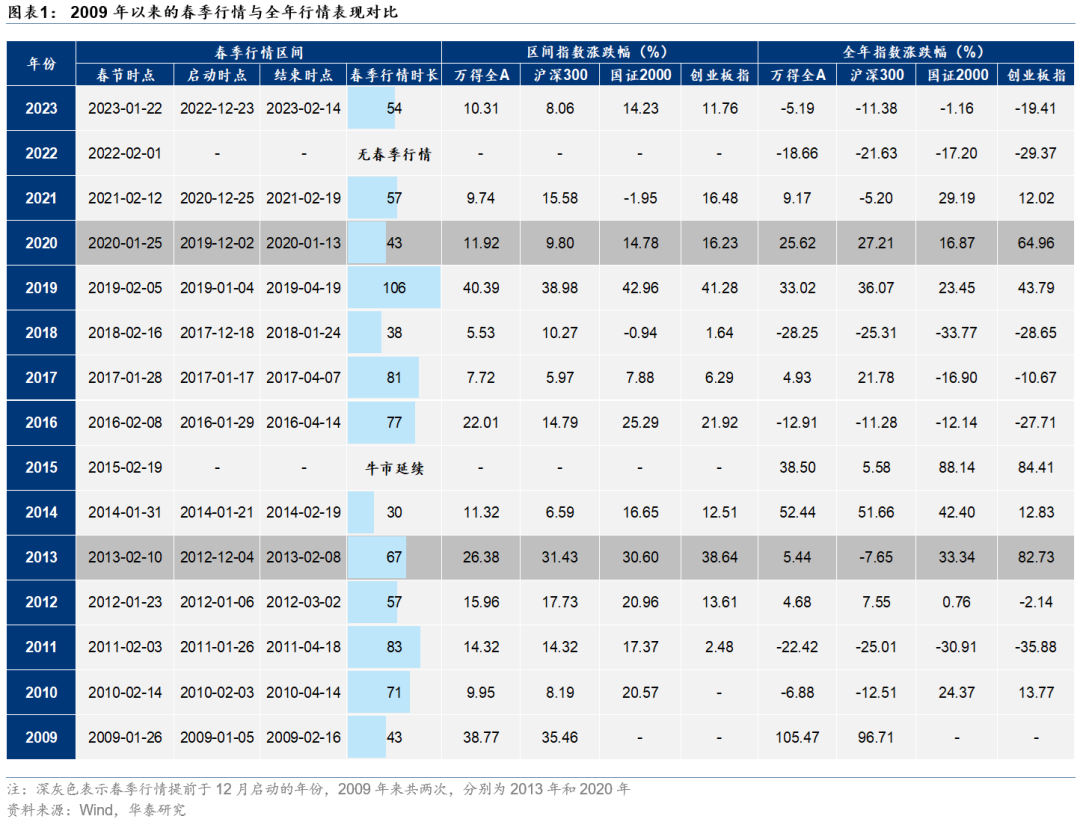The height and width of the screenshot is (825, 1080).
Task: Select the 2022 year row label
Action: pyautogui.click(x=41, y=153)
